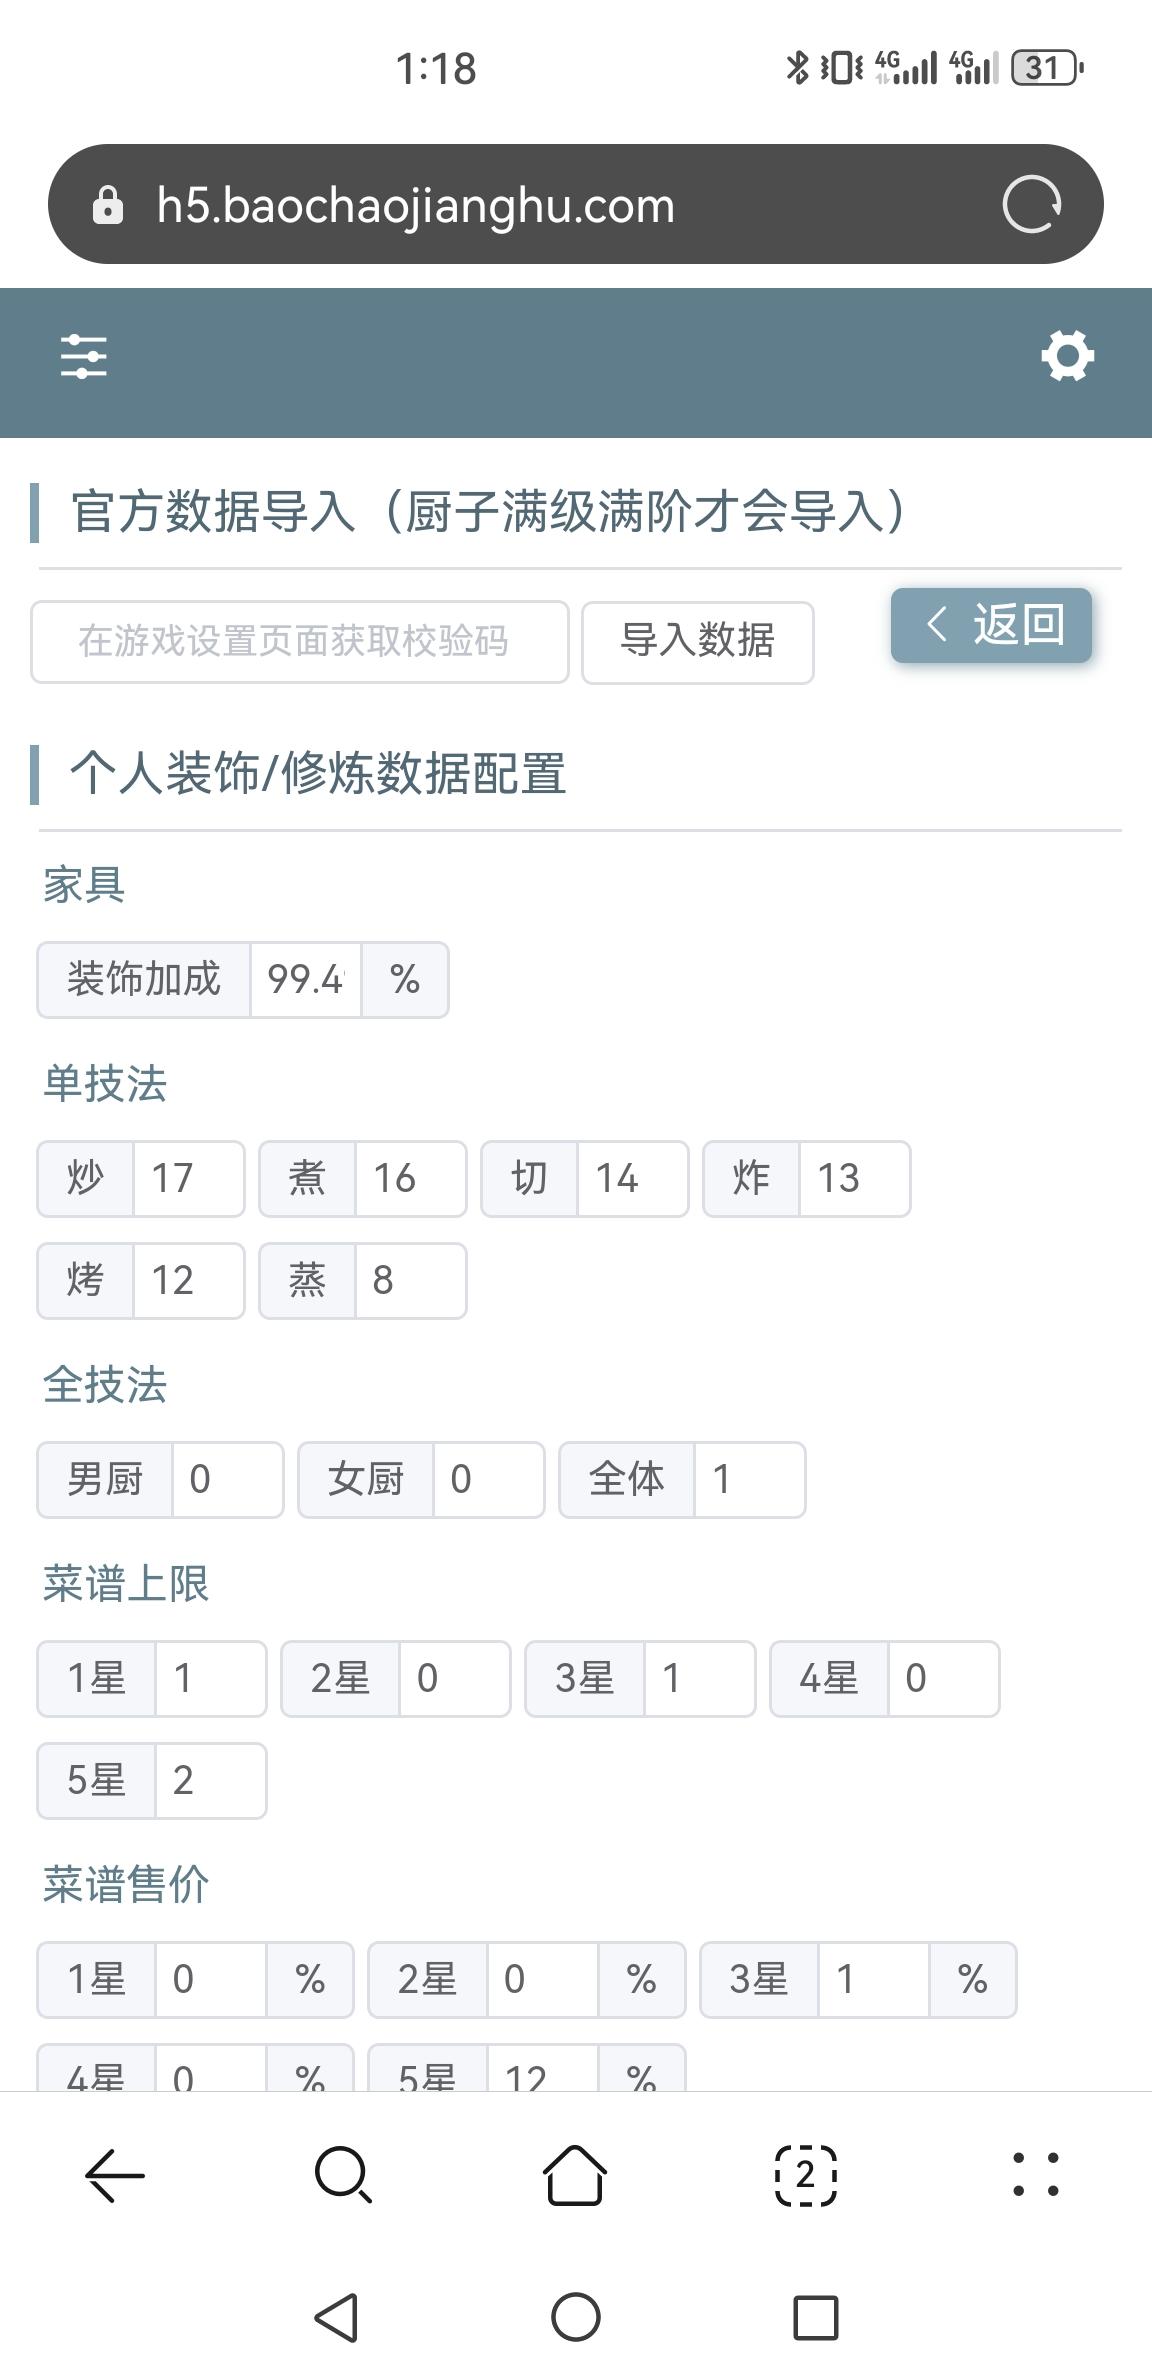
Task: Edit the 女厨 skill value field
Action: click(488, 1480)
